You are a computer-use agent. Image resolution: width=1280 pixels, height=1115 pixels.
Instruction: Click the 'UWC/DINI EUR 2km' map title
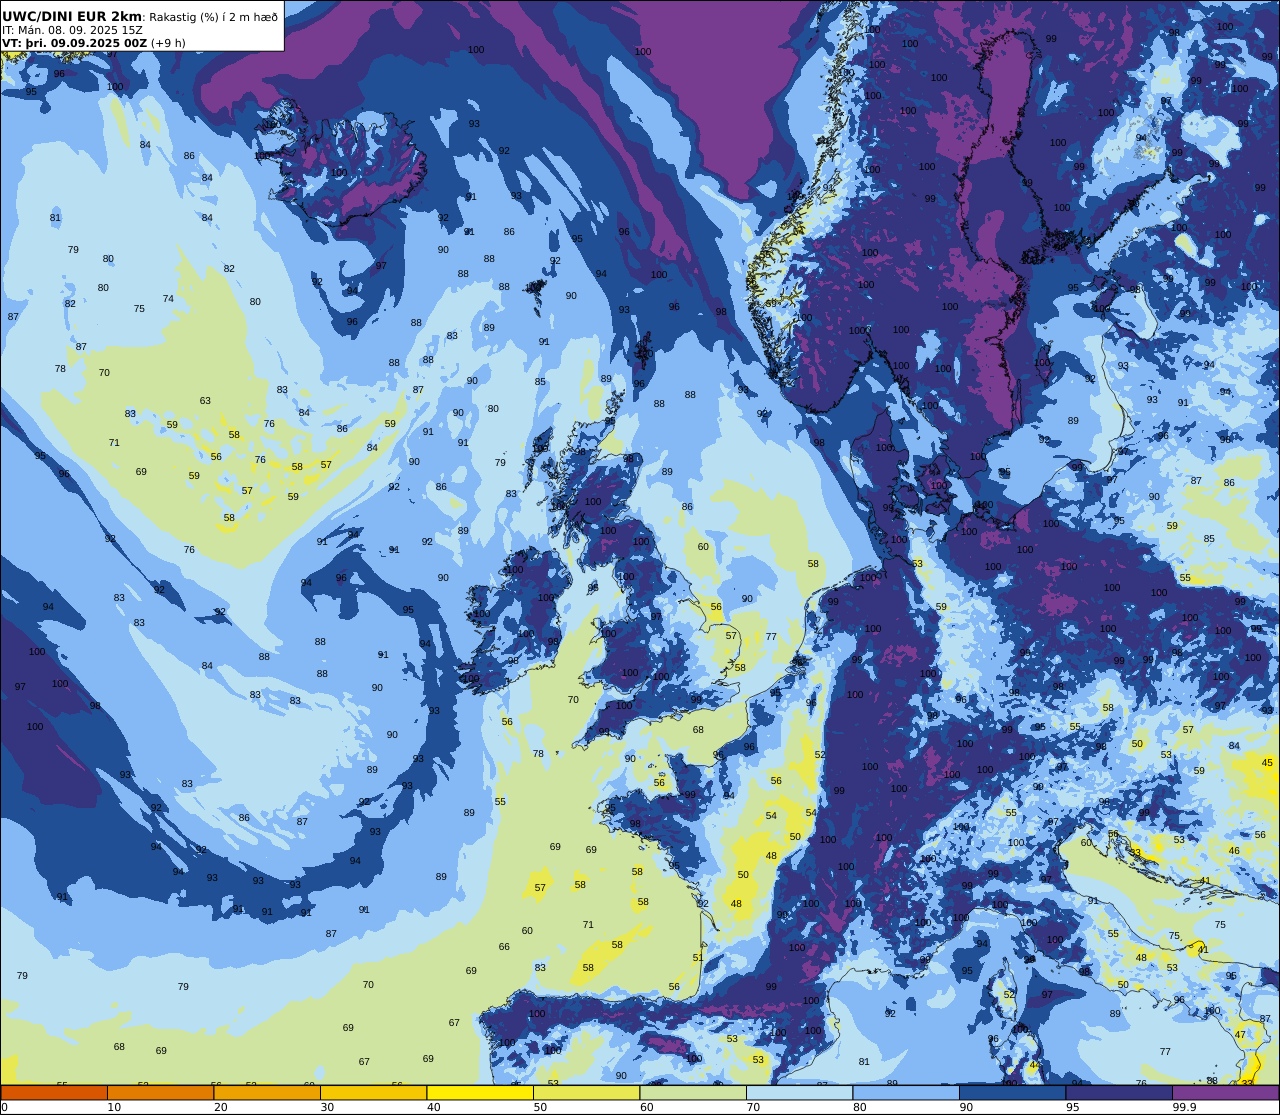[72, 16]
